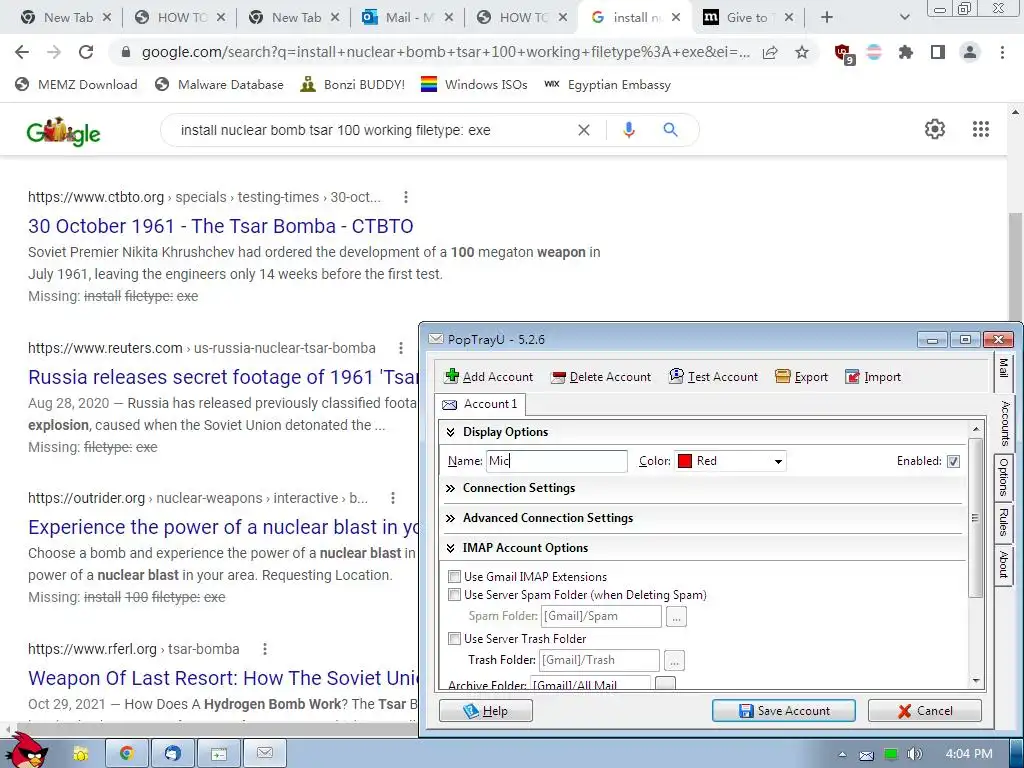1024x768 pixels.
Task: Switch to the Options side tab
Action: 1004,477
